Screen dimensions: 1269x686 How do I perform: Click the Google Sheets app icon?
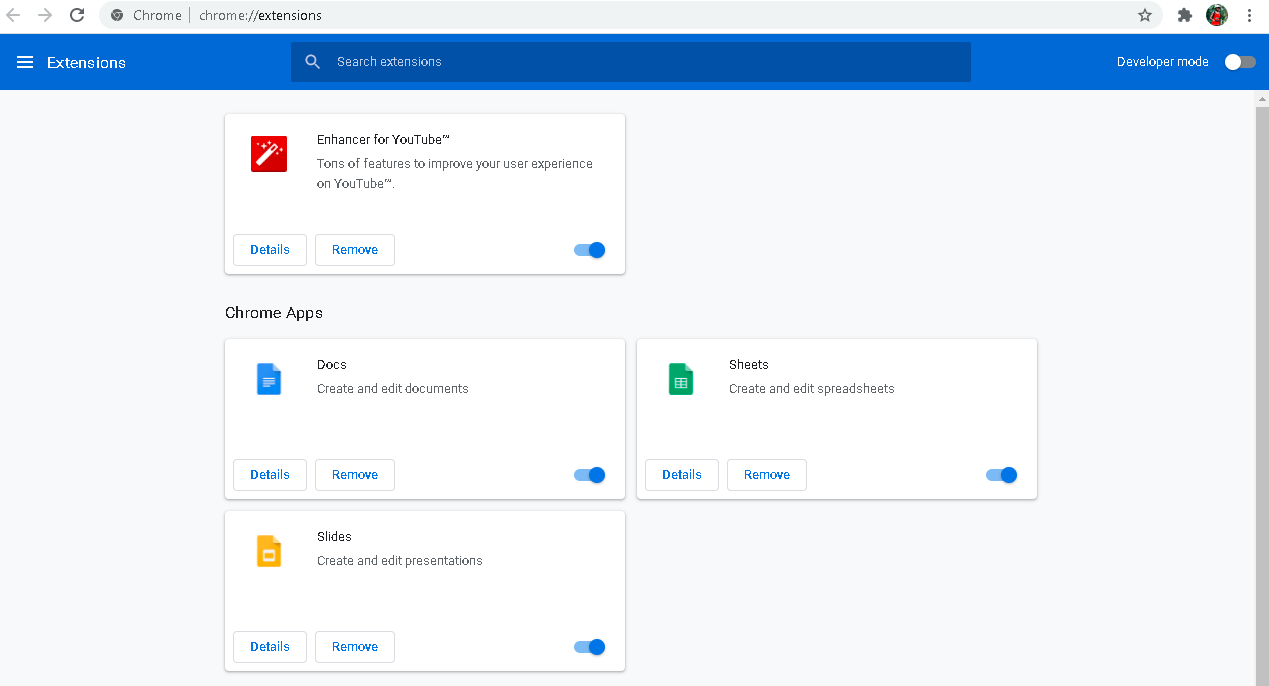681,379
